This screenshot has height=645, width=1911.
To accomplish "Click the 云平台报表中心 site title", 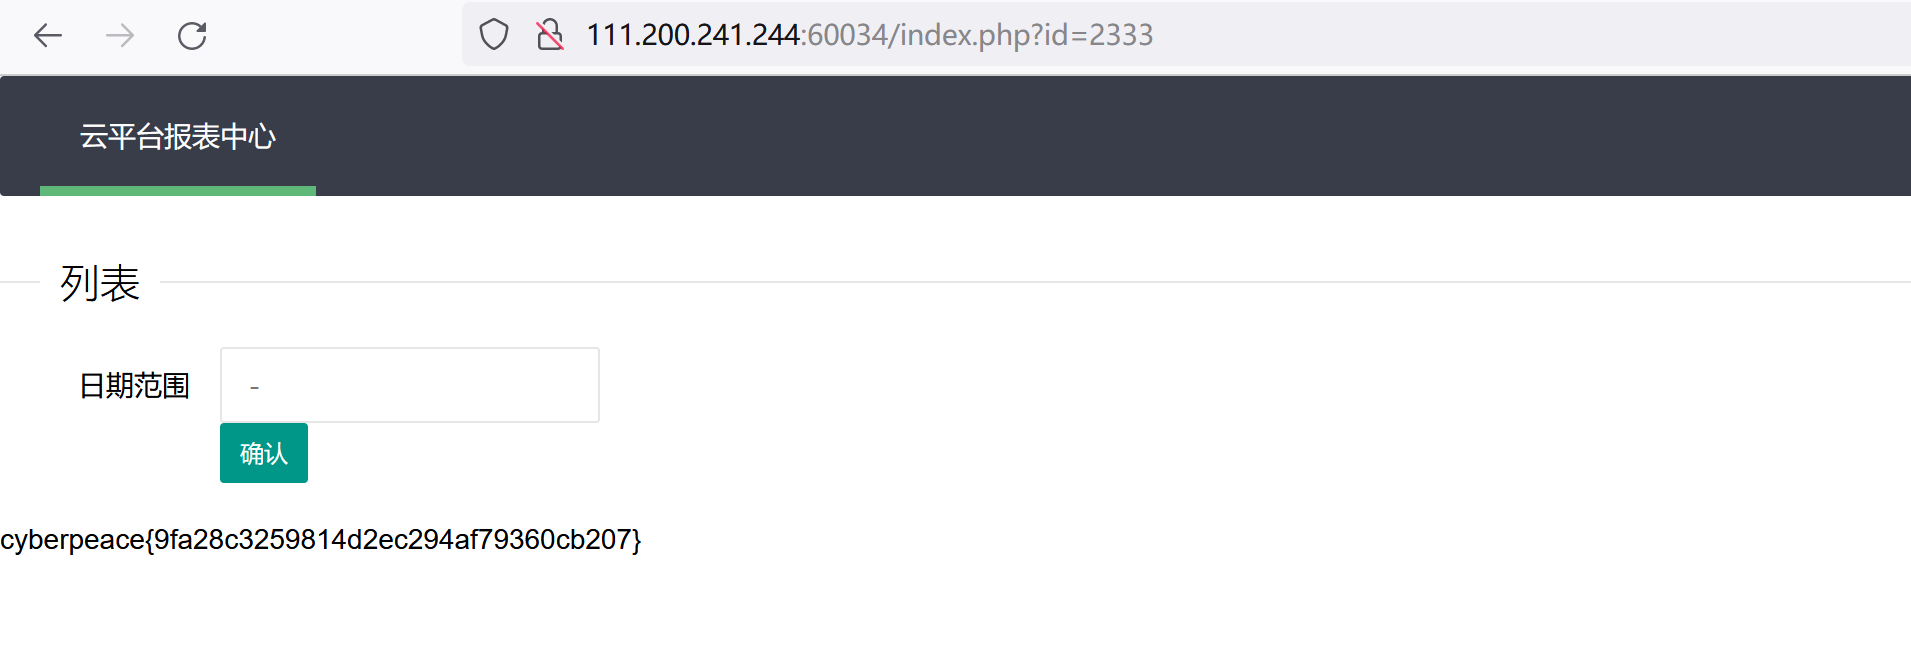I will 178,137.
